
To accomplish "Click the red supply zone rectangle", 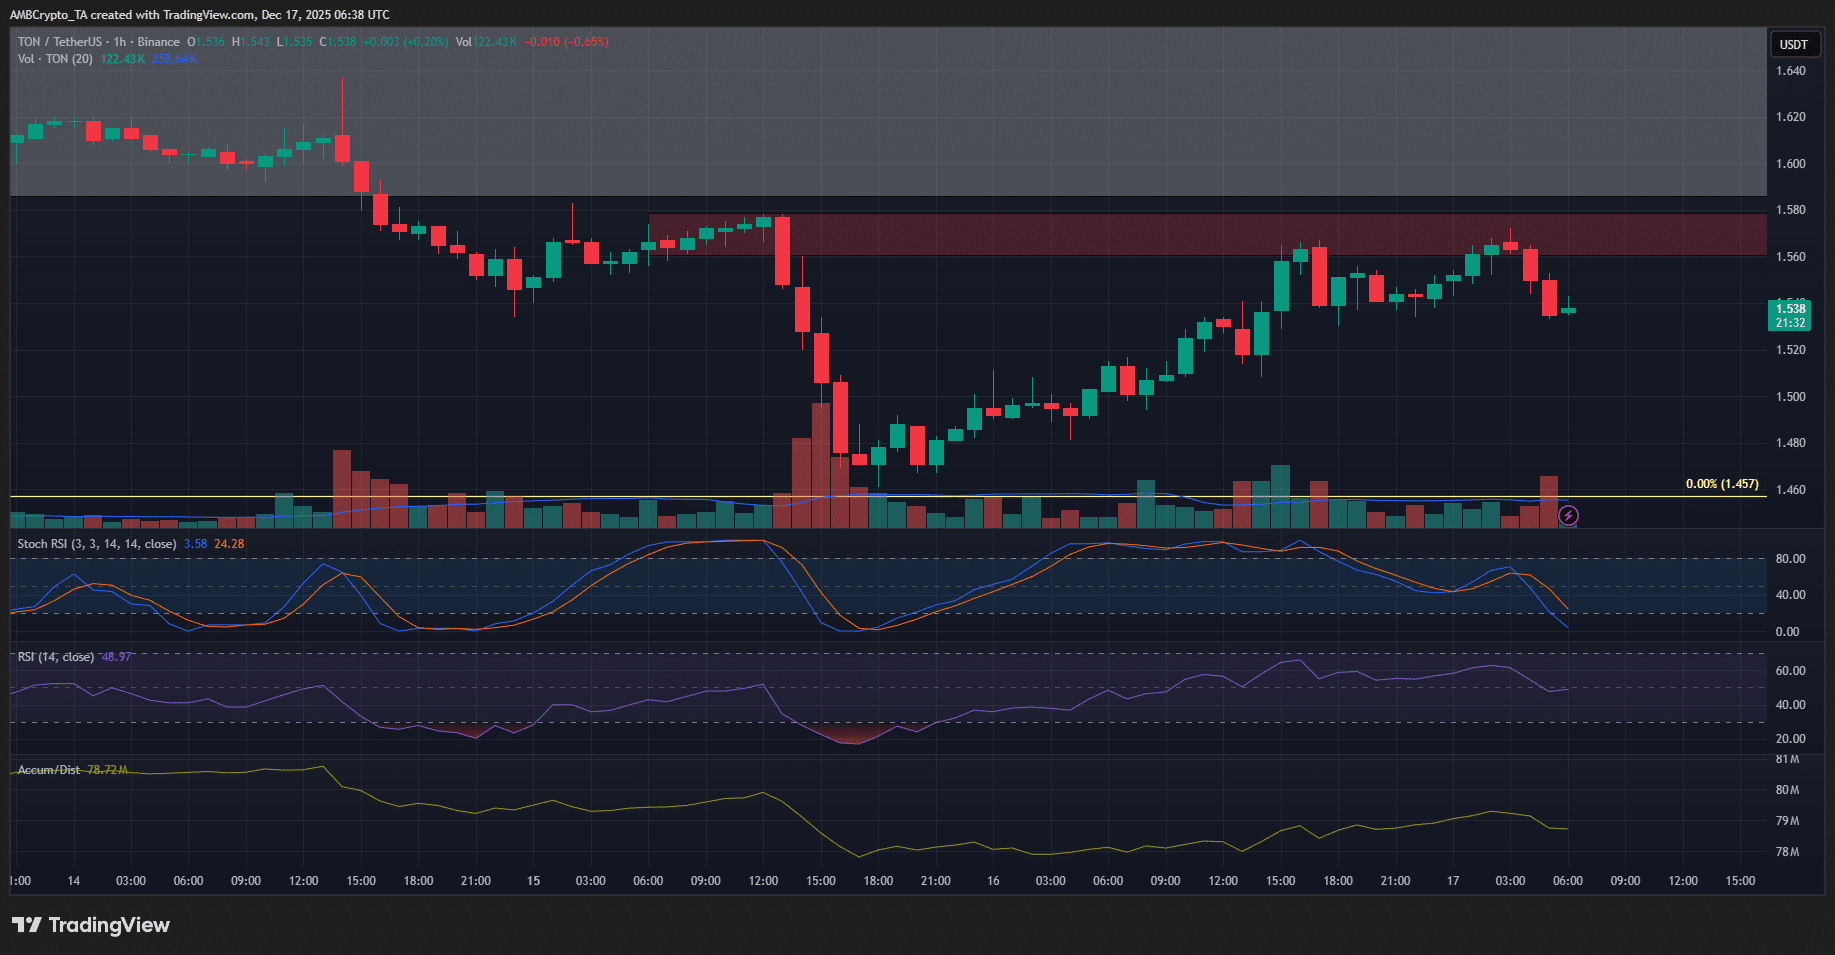I will [1200, 234].
